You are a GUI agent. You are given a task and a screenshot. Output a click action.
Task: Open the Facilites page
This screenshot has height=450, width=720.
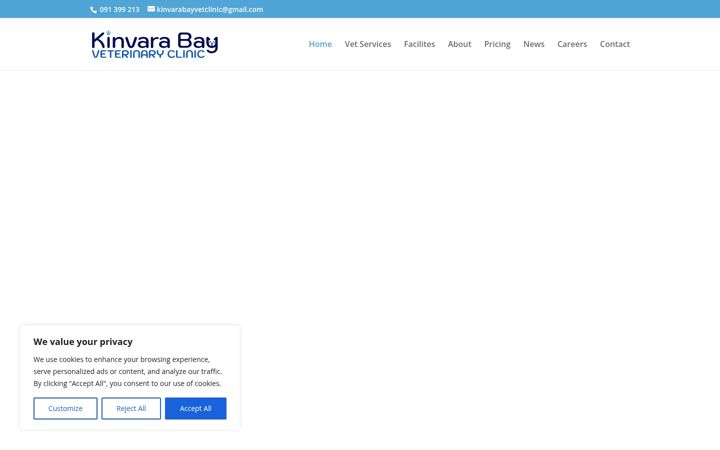tap(419, 44)
